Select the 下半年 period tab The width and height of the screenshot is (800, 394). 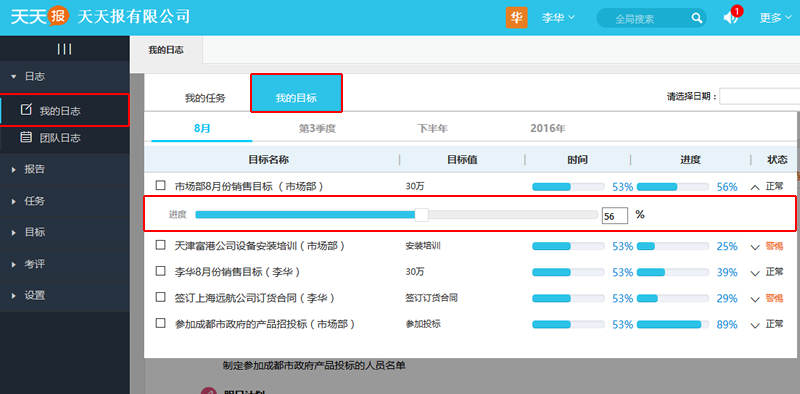point(432,129)
